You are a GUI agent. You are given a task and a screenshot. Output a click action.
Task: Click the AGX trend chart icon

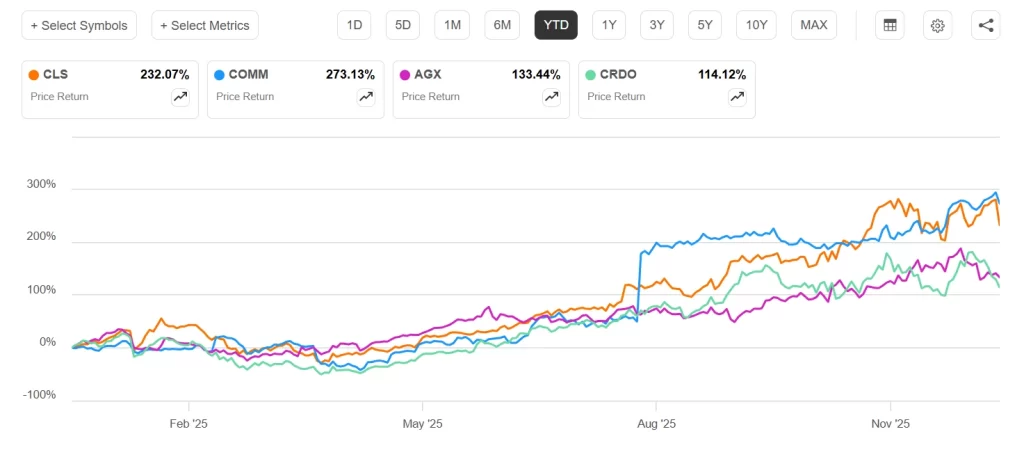[551, 97]
